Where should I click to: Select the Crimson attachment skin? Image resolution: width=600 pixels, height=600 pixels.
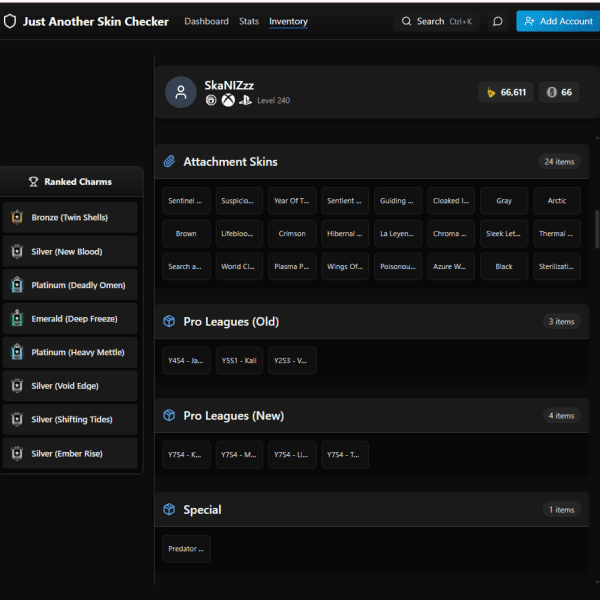coord(292,234)
